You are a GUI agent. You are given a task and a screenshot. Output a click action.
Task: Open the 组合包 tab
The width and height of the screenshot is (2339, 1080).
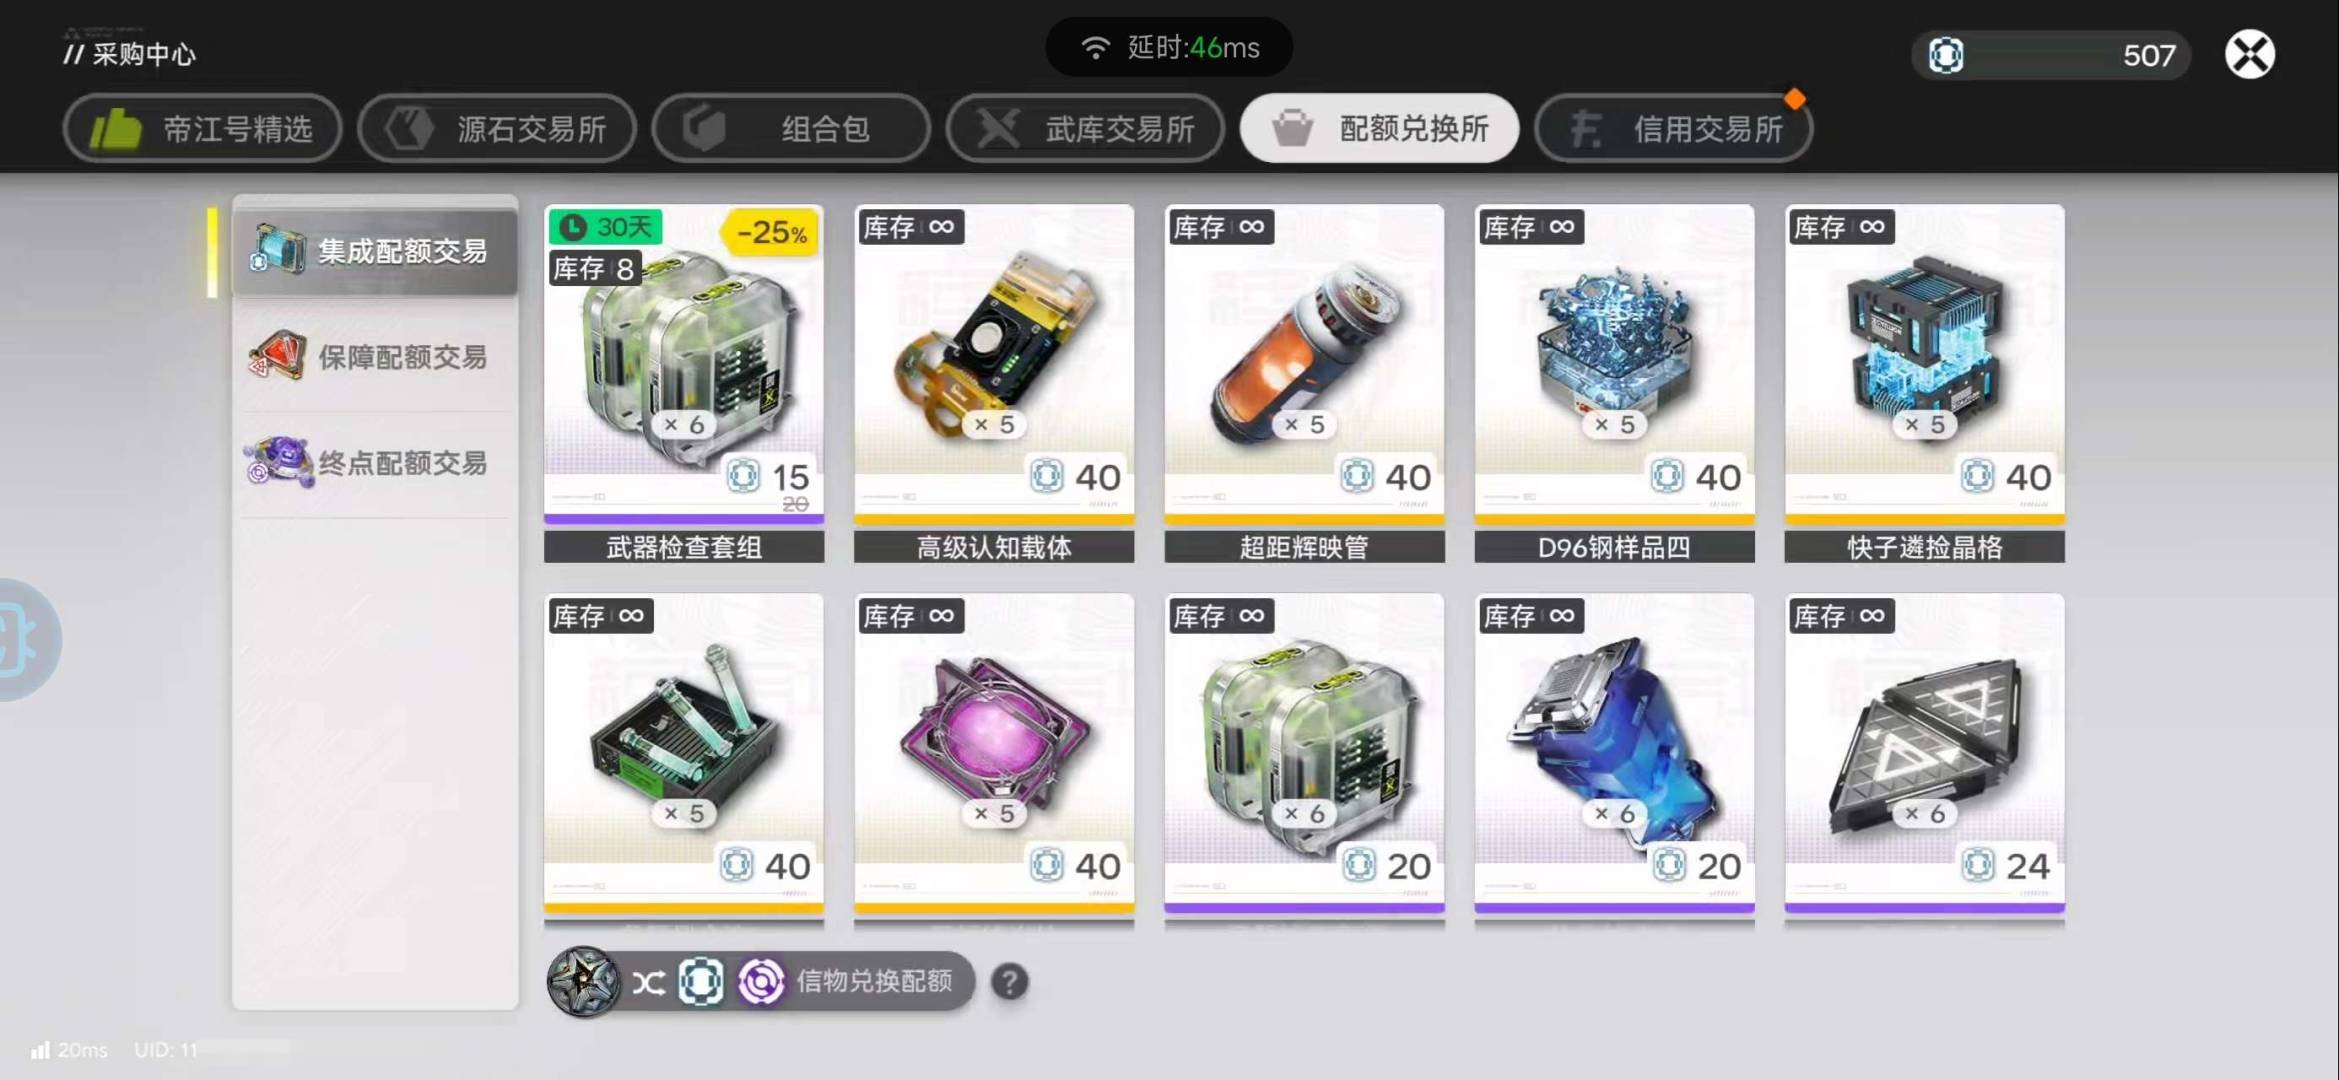pos(791,128)
